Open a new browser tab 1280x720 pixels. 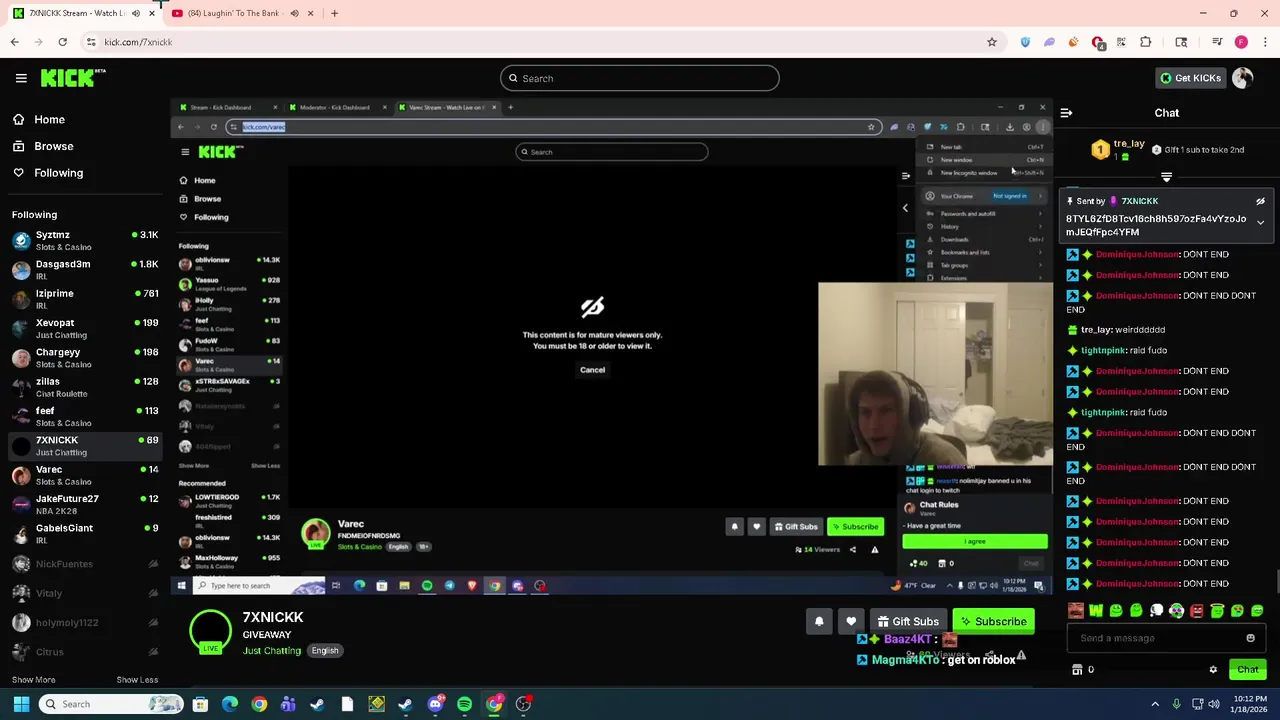(x=334, y=13)
